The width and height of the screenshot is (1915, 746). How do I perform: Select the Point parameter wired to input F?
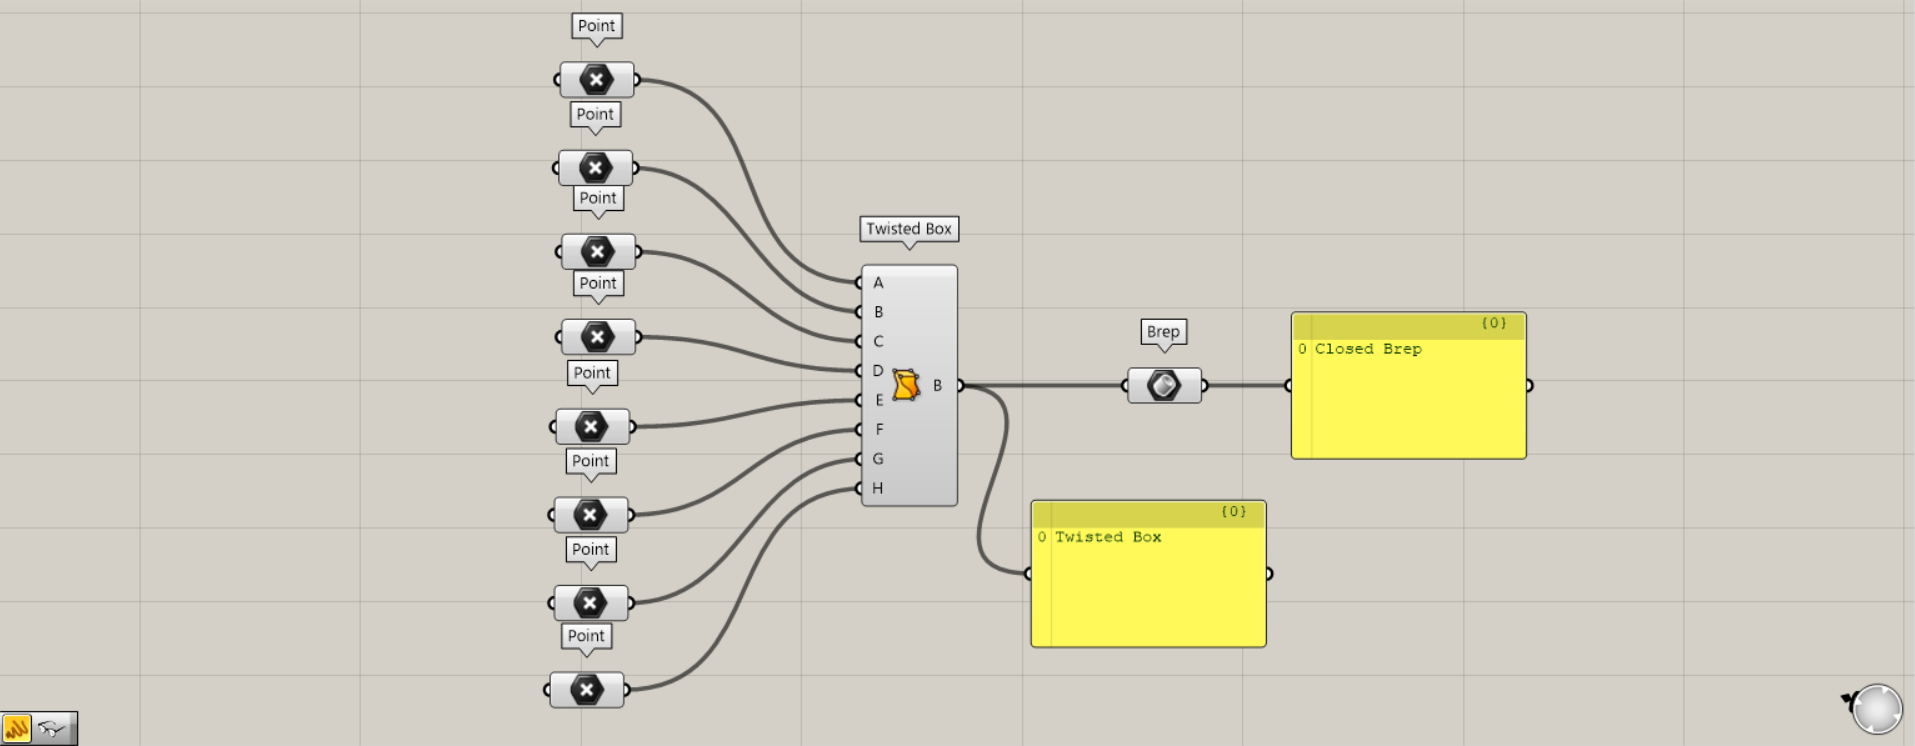pyautogui.click(x=590, y=515)
